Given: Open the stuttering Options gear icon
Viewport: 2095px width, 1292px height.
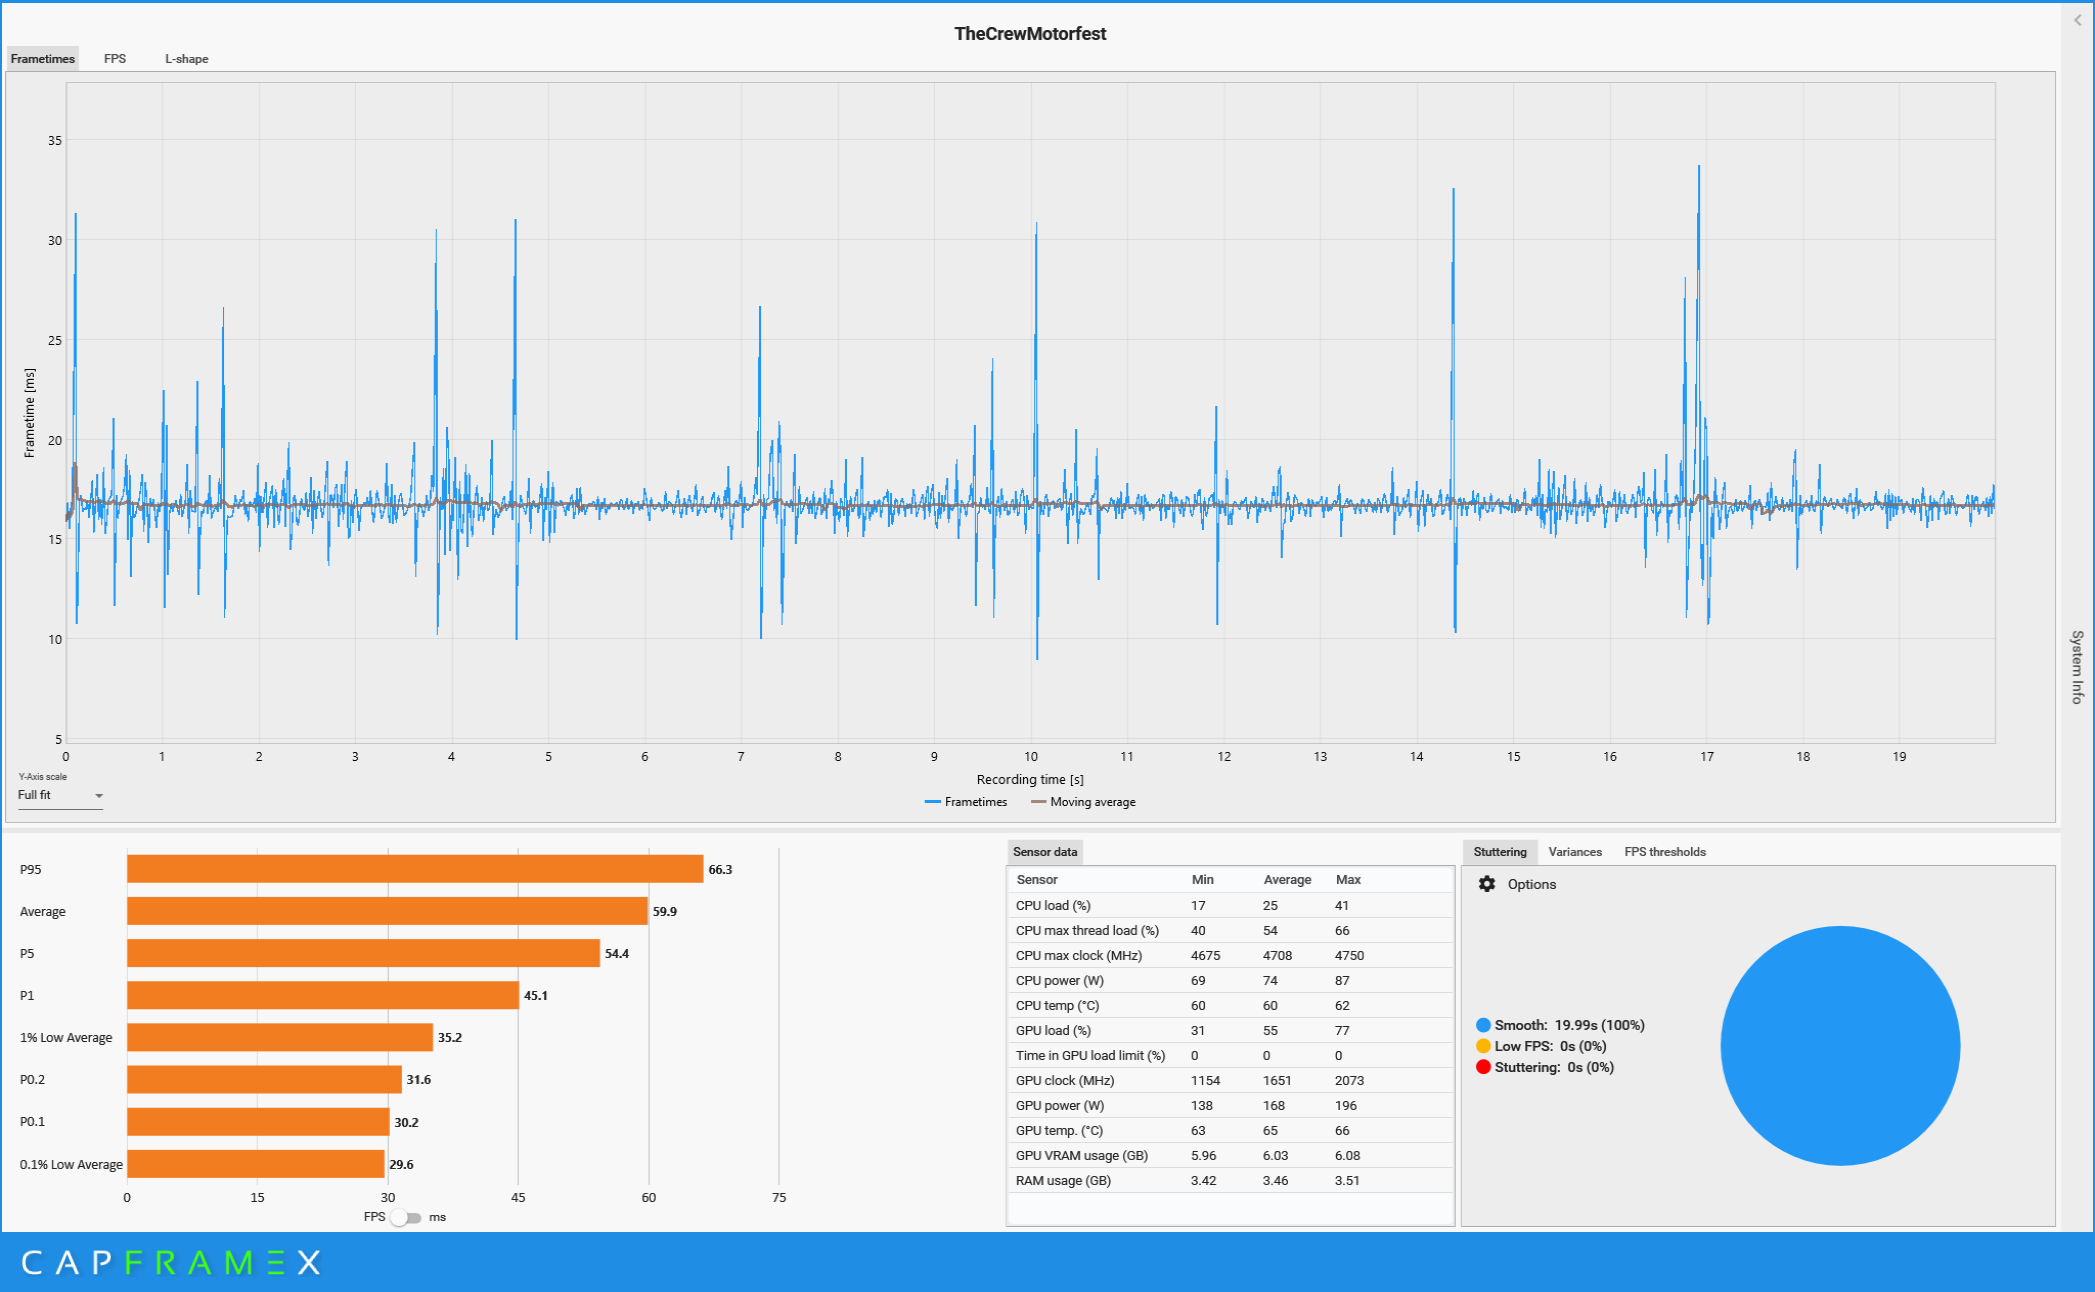Looking at the screenshot, I should pyautogui.click(x=1487, y=884).
